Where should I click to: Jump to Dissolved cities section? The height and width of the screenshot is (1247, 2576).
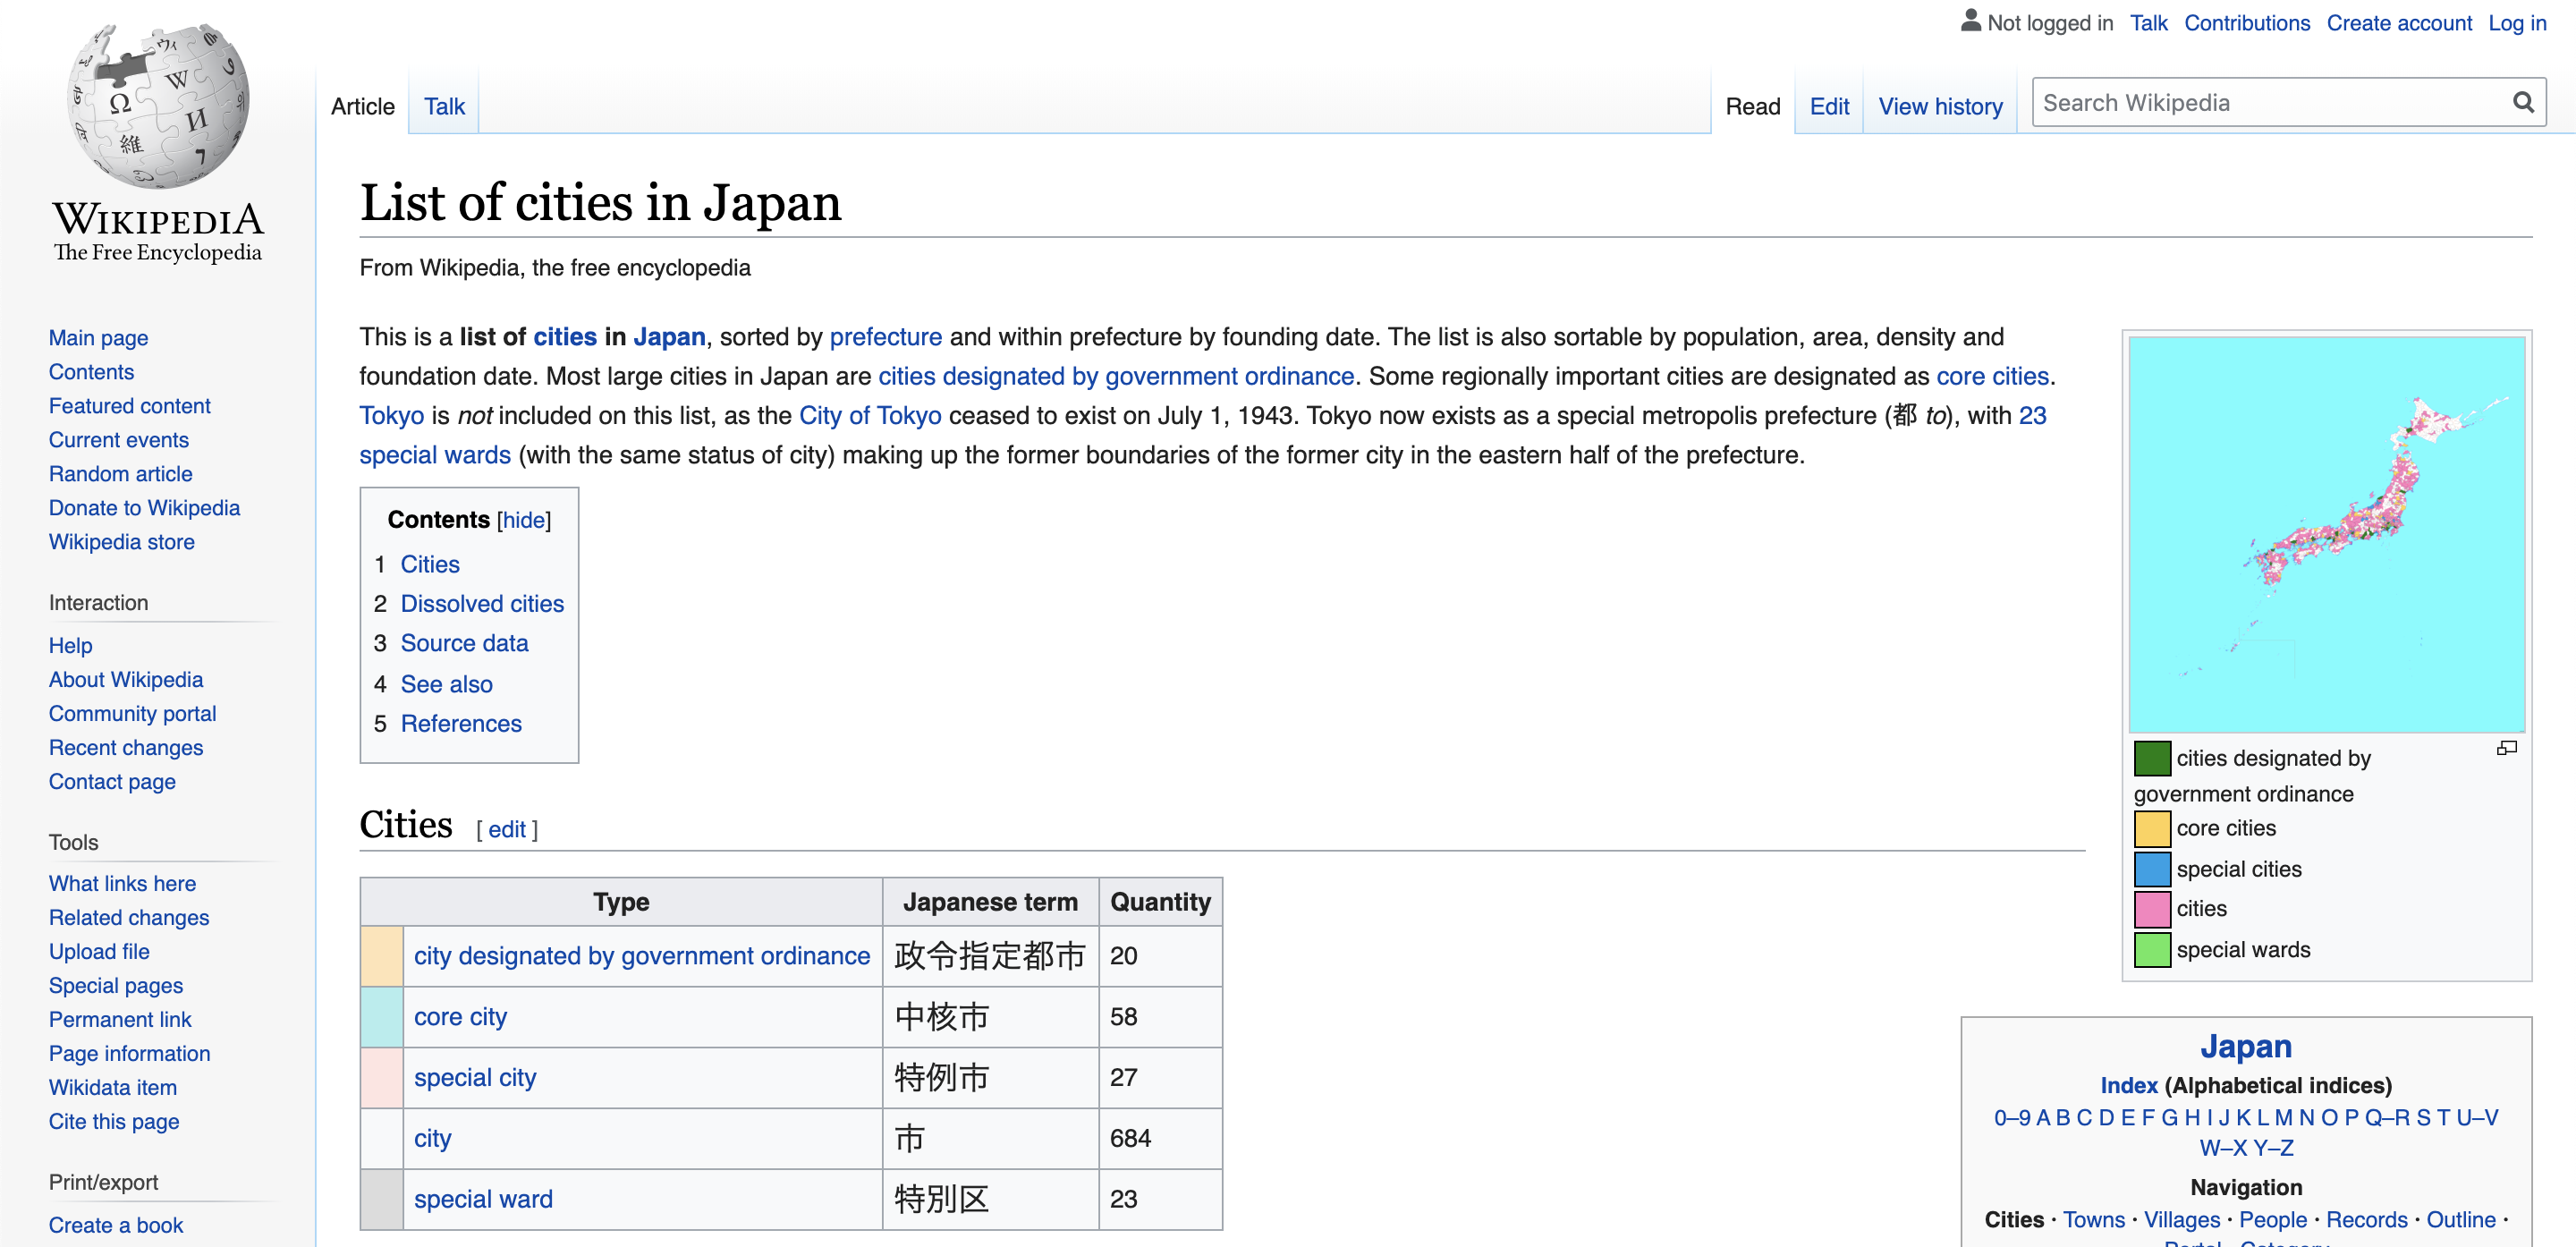[482, 604]
